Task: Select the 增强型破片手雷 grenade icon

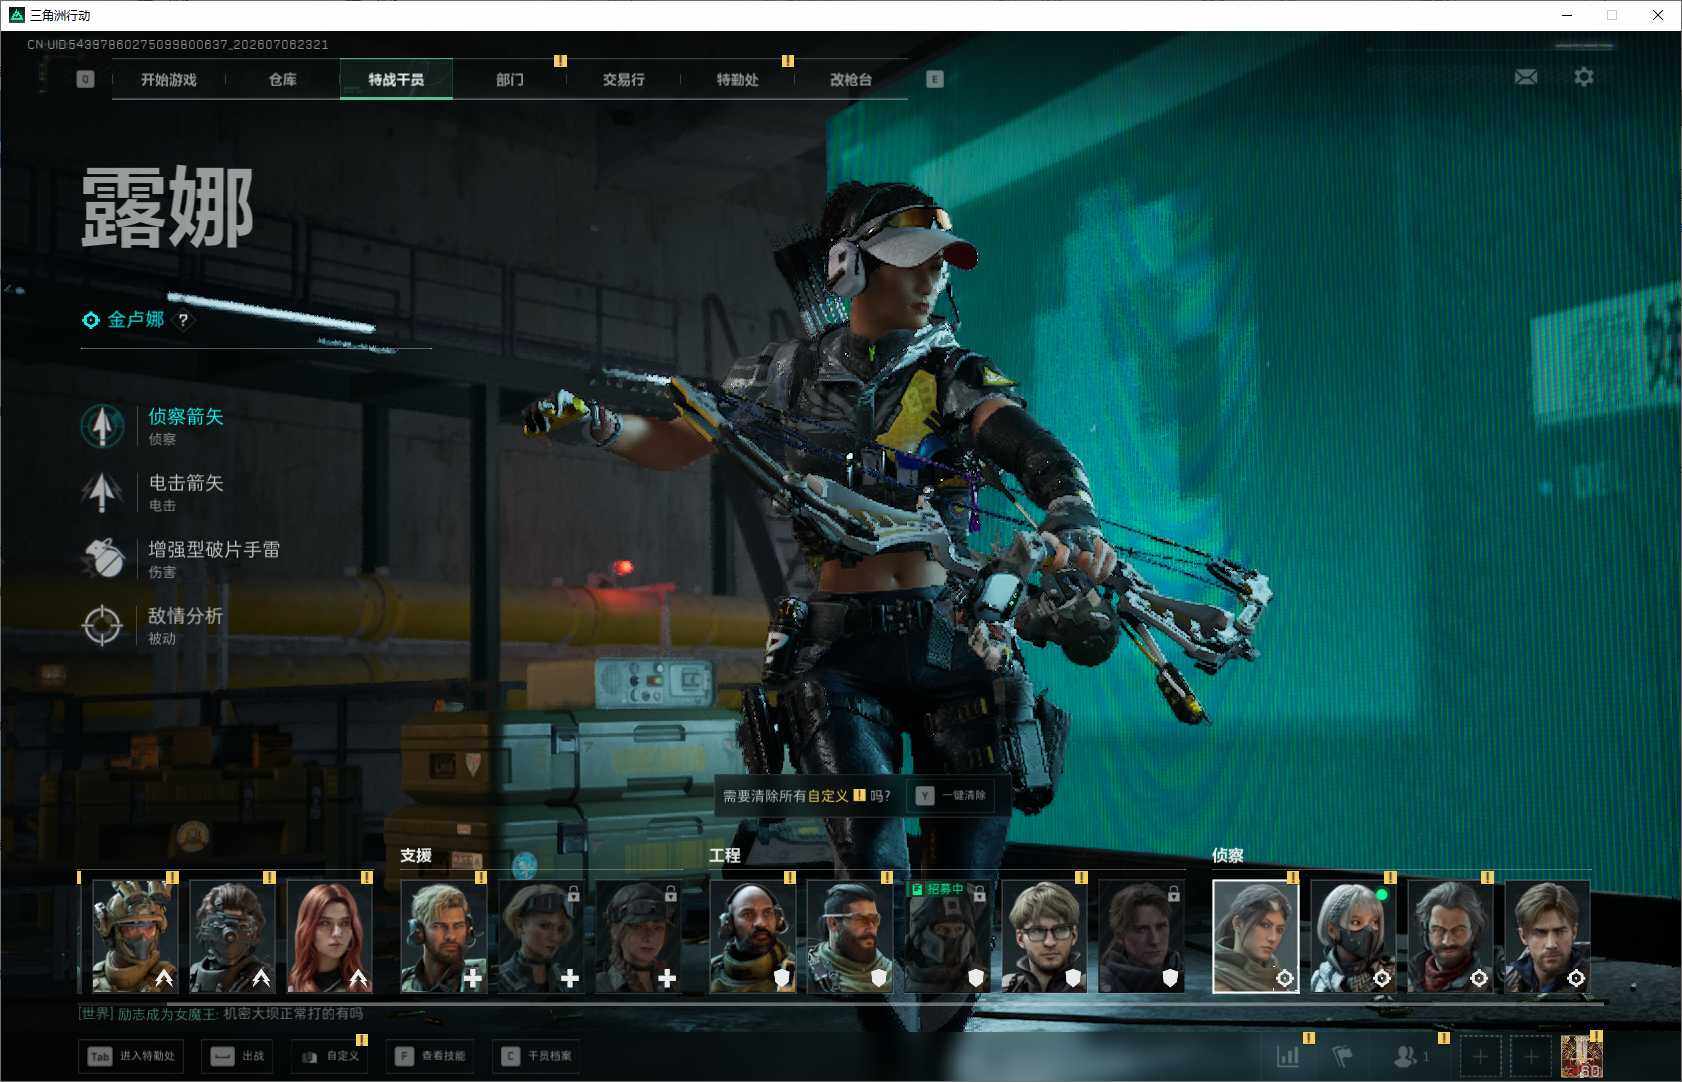Action: tap(102, 558)
